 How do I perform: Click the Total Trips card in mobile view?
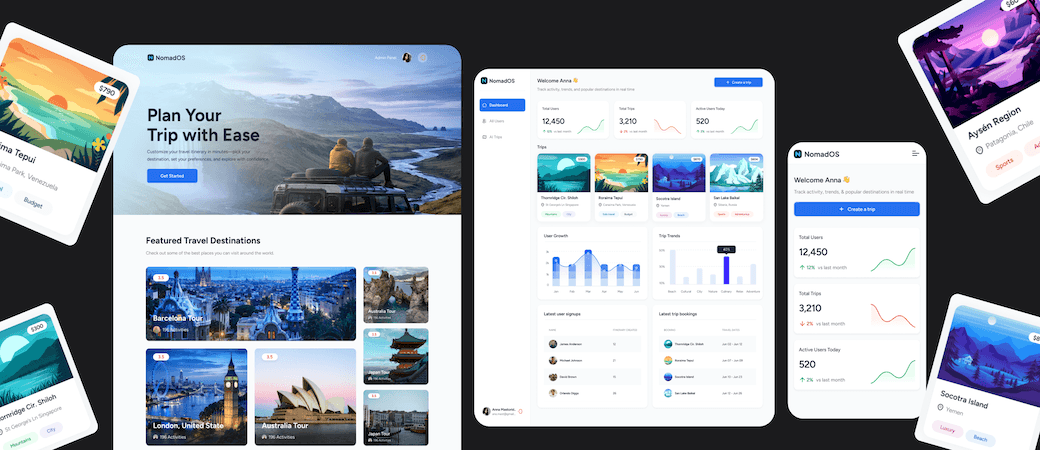tap(857, 309)
